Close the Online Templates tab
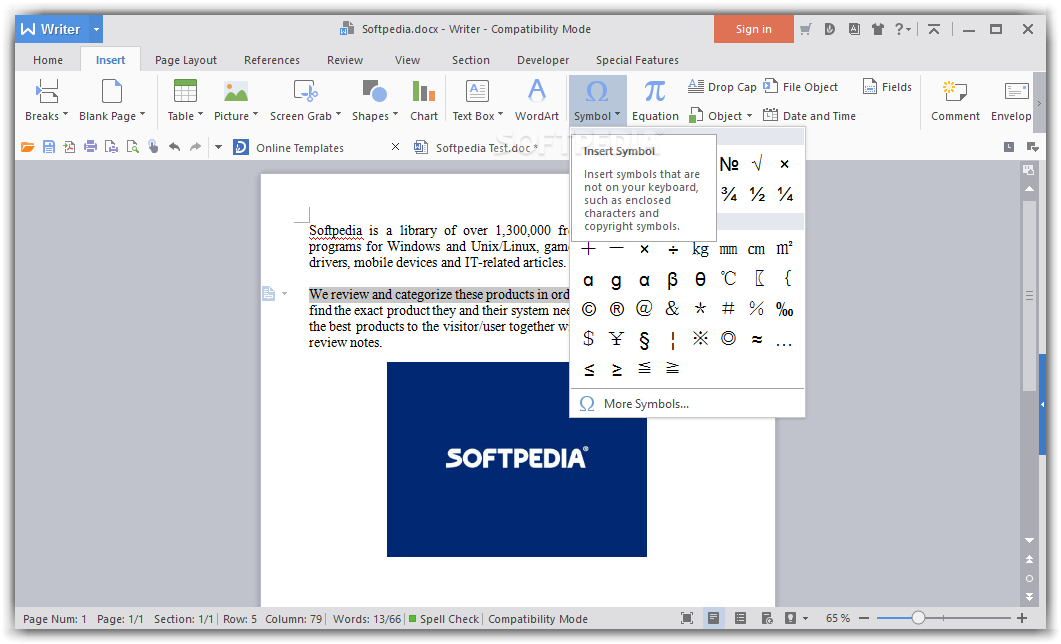The image size is (1061, 644). pyautogui.click(x=396, y=147)
